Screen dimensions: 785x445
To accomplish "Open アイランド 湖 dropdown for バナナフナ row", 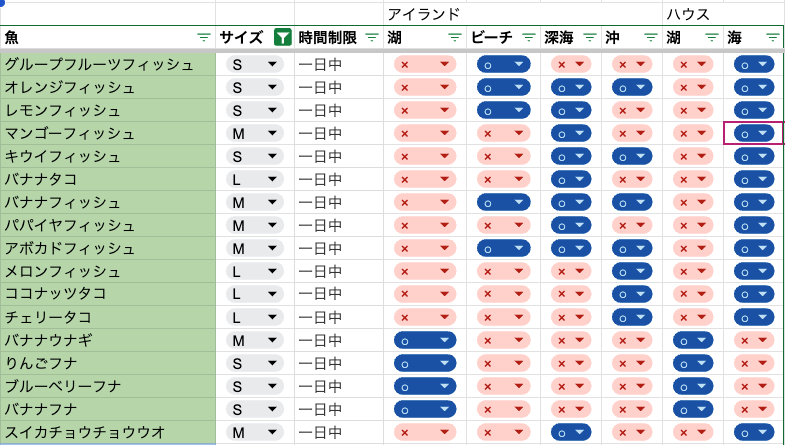I will pos(425,410).
